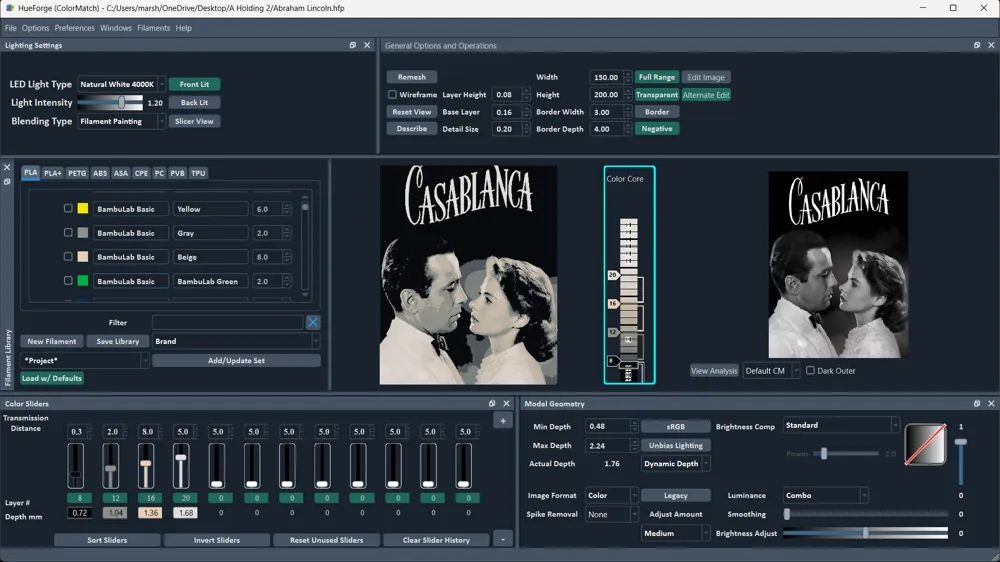The width and height of the screenshot is (1000, 562).
Task: Tick the Gray filament checkbox
Action: click(68, 233)
